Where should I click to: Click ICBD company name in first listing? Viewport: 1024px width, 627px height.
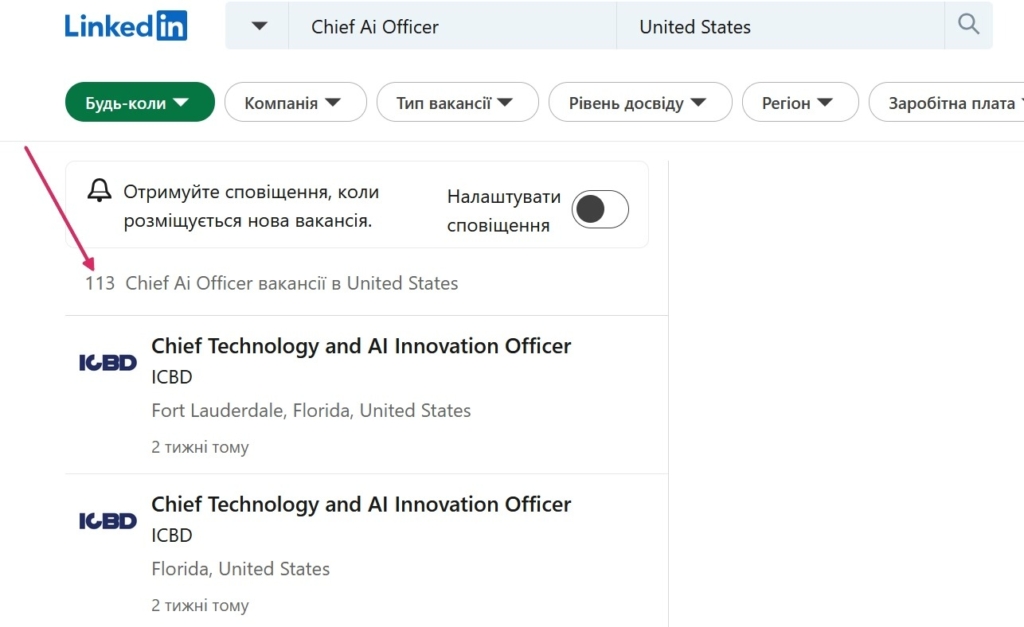click(x=171, y=377)
